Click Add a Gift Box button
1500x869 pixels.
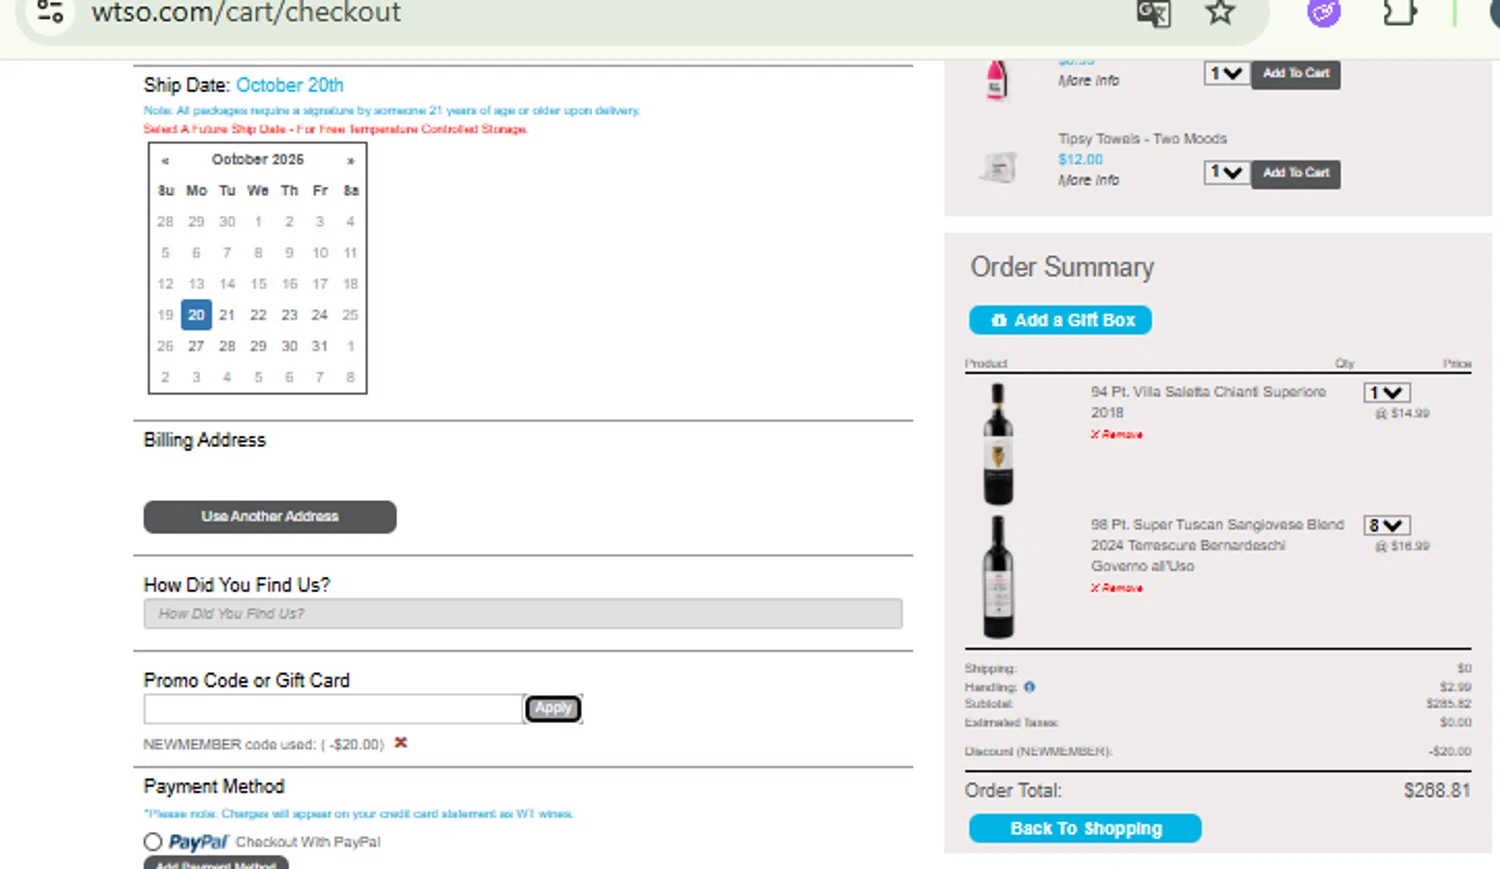point(1060,320)
